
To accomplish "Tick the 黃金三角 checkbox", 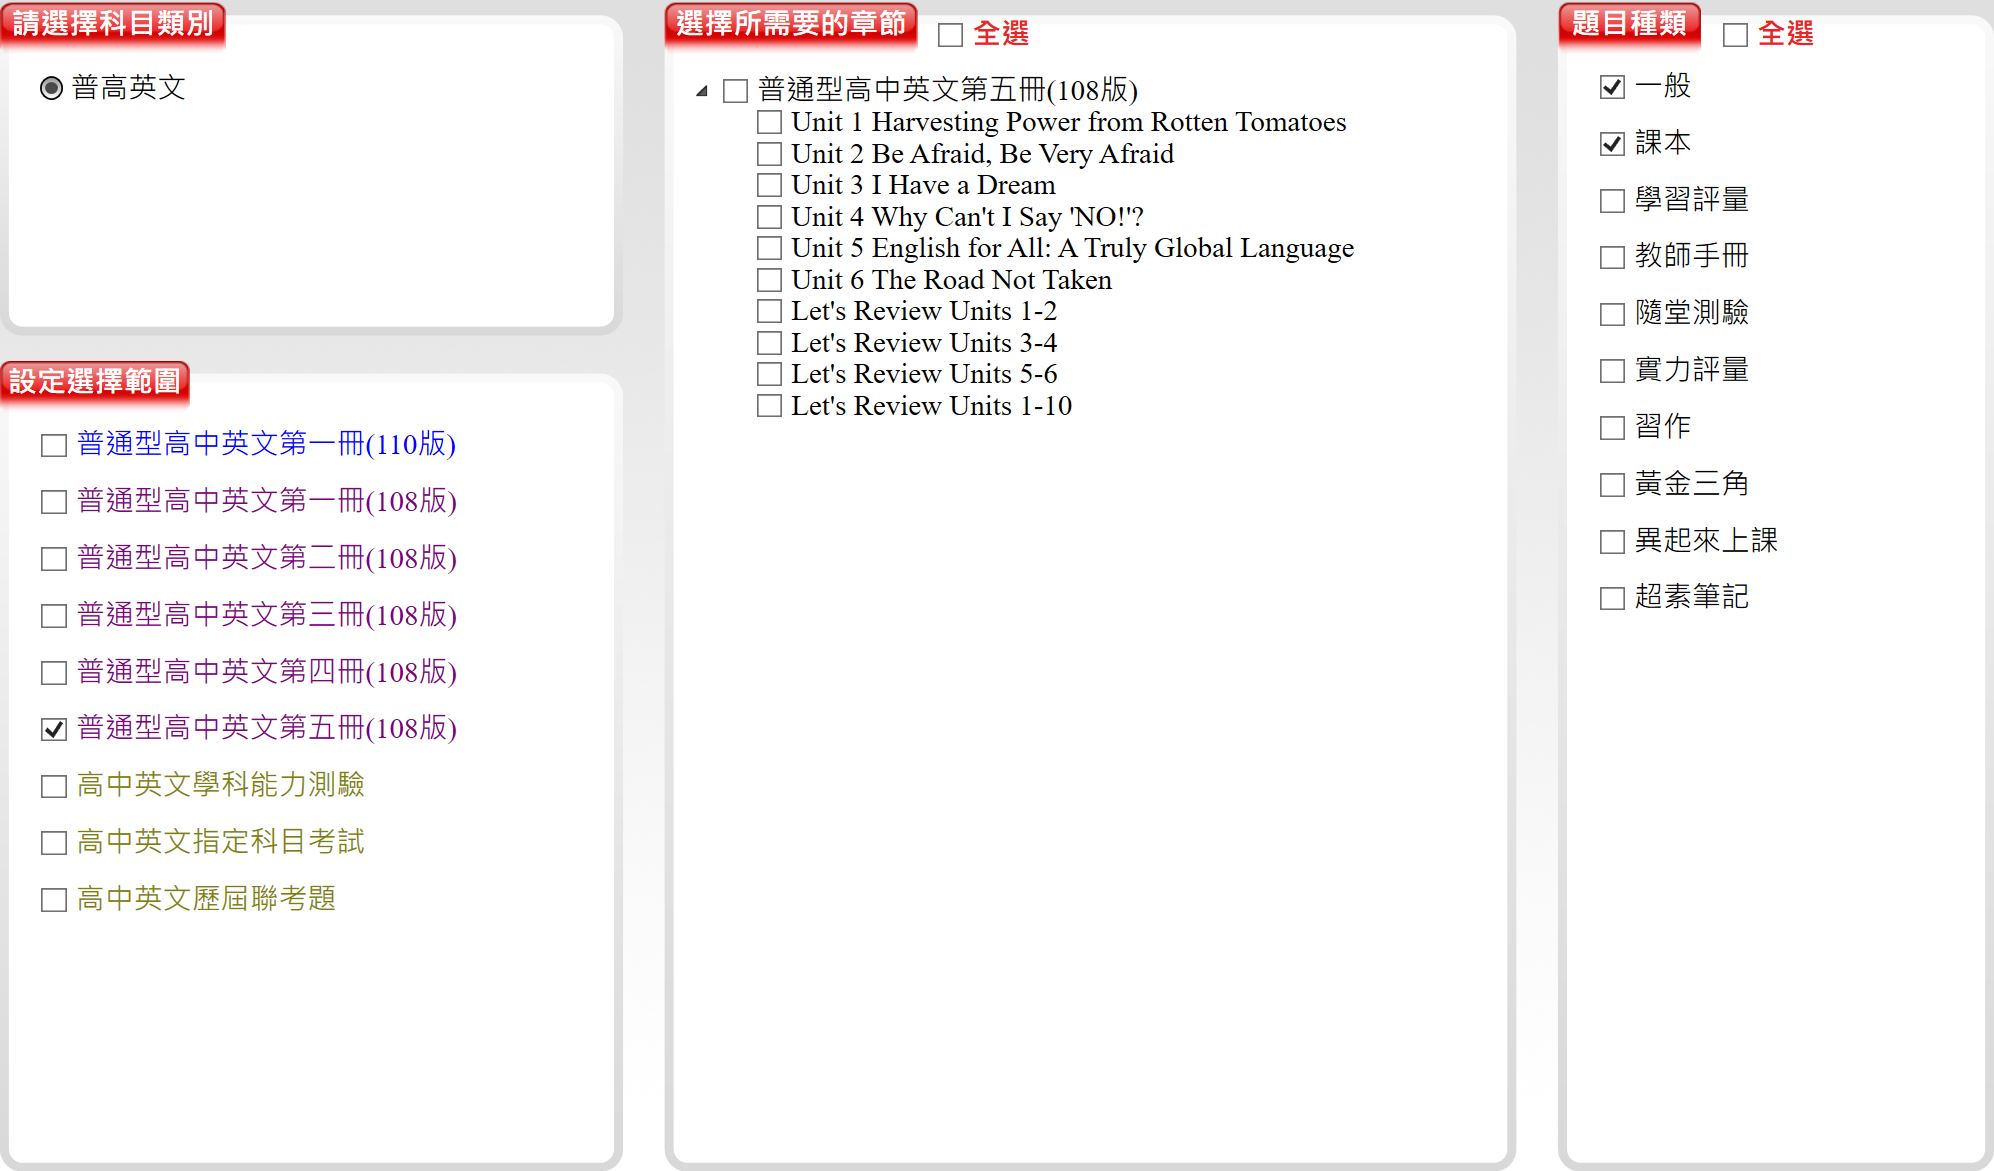I will click(x=1612, y=485).
